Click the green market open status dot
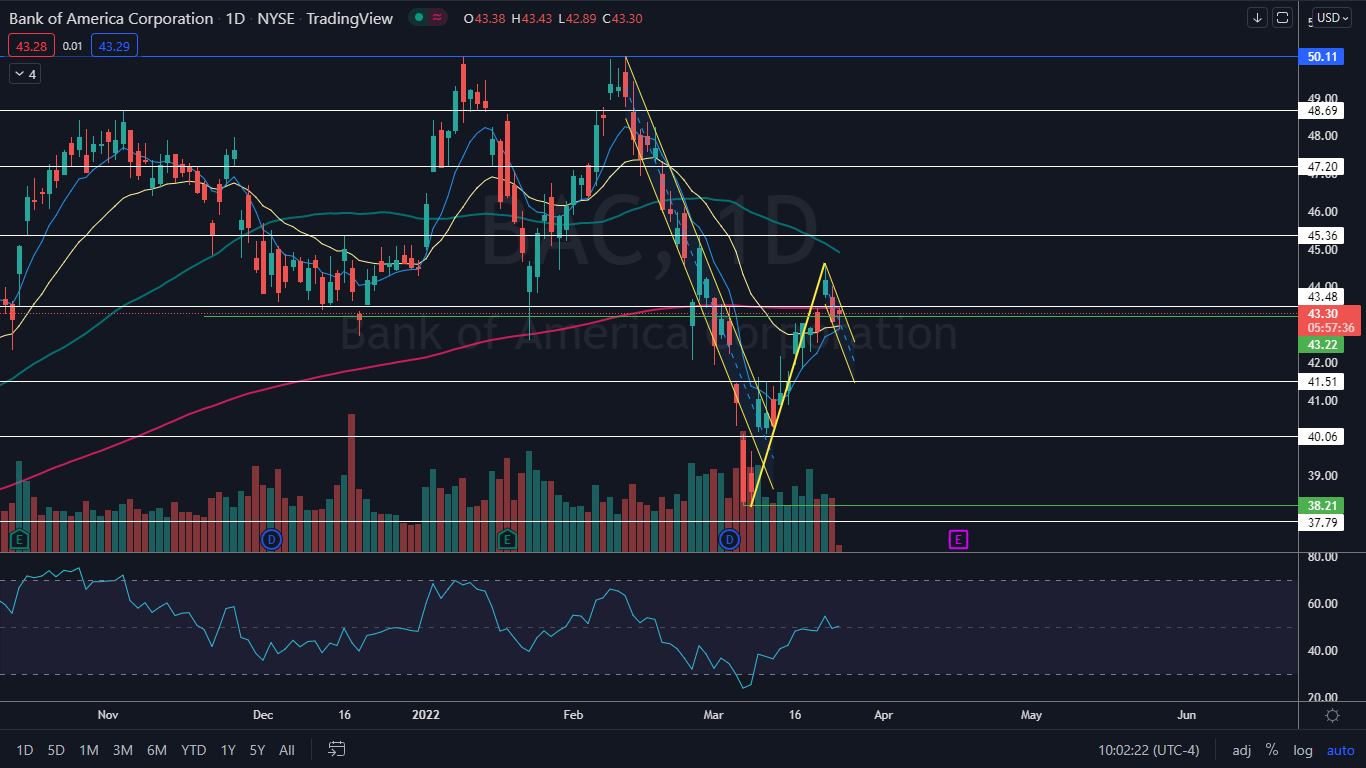This screenshot has height=768, width=1366. pyautogui.click(x=417, y=18)
